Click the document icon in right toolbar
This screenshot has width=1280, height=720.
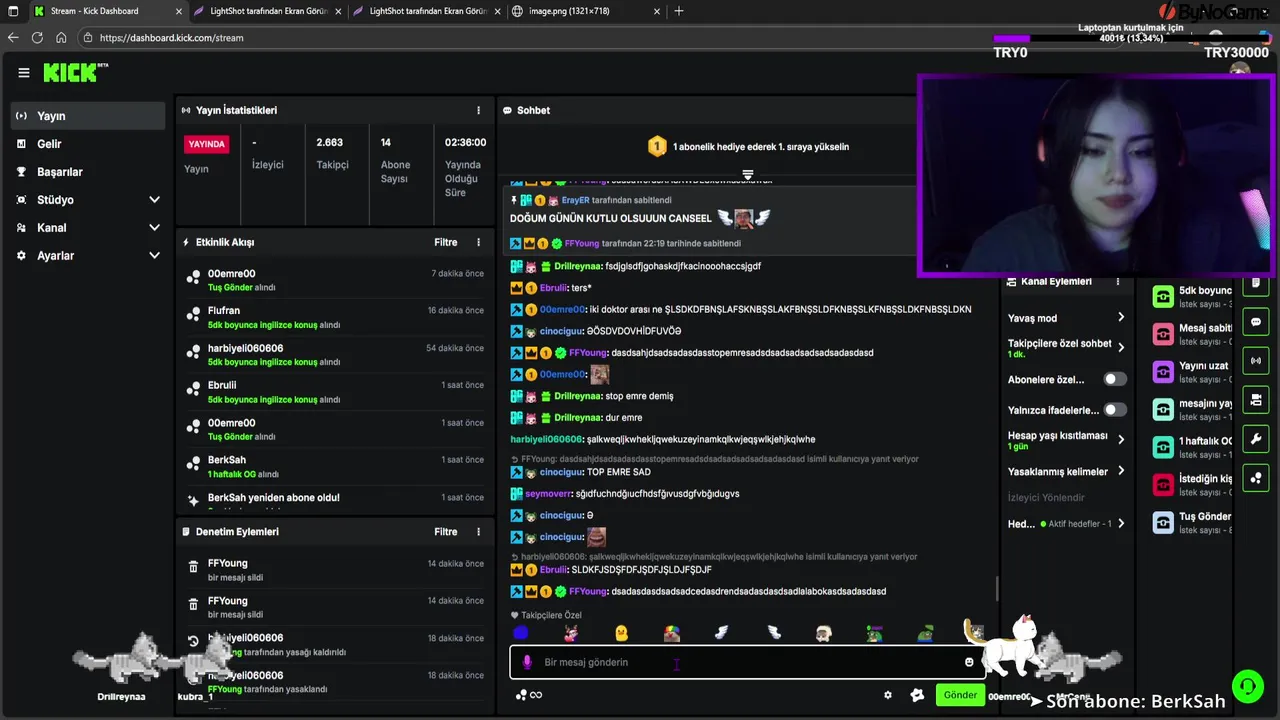tap(1256, 283)
